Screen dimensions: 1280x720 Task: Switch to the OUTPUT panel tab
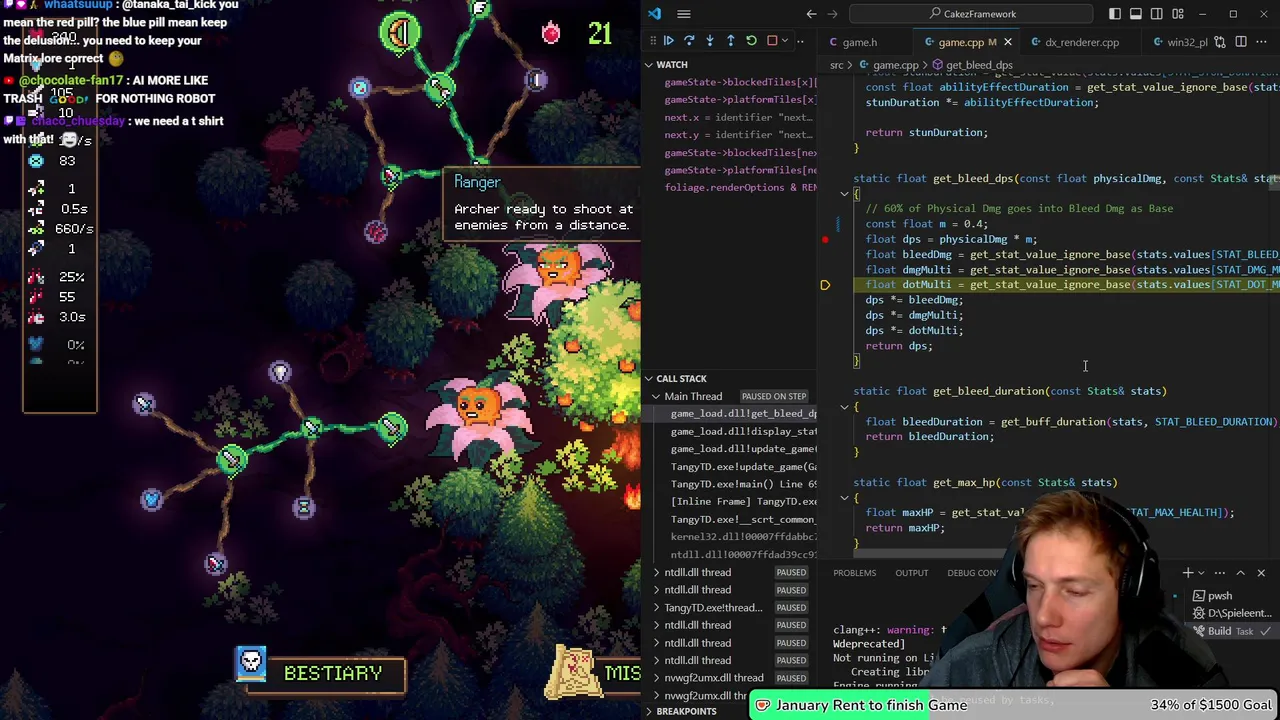click(911, 573)
